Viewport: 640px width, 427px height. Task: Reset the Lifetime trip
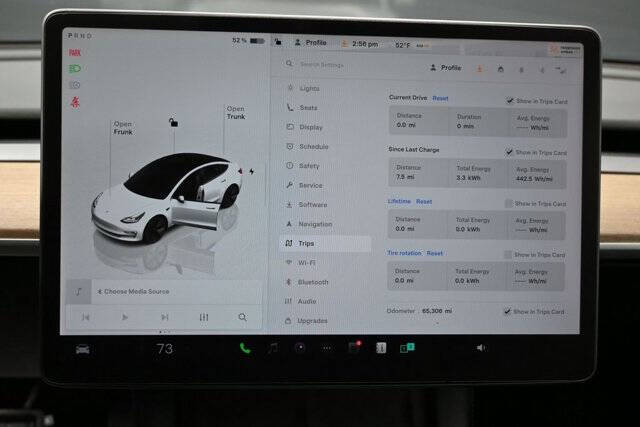pyautogui.click(x=424, y=202)
